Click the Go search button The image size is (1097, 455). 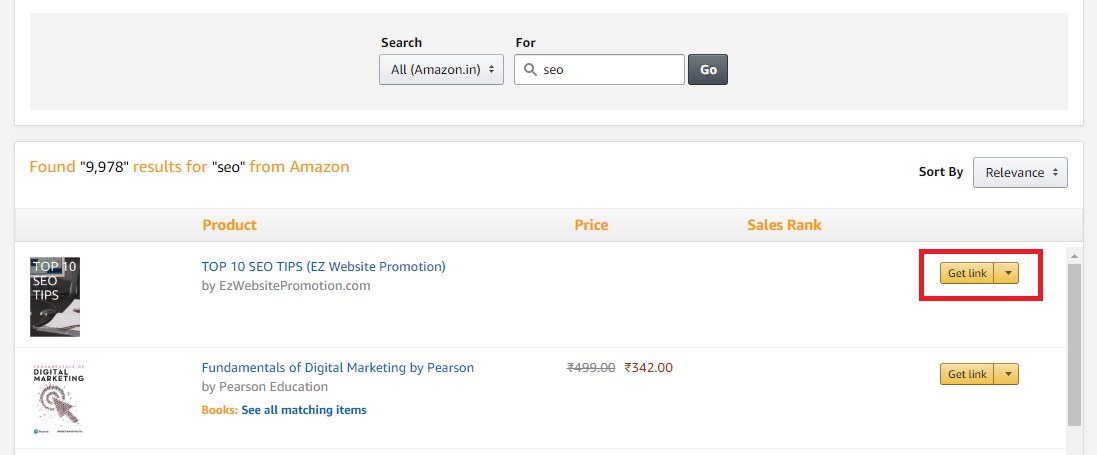click(x=708, y=70)
